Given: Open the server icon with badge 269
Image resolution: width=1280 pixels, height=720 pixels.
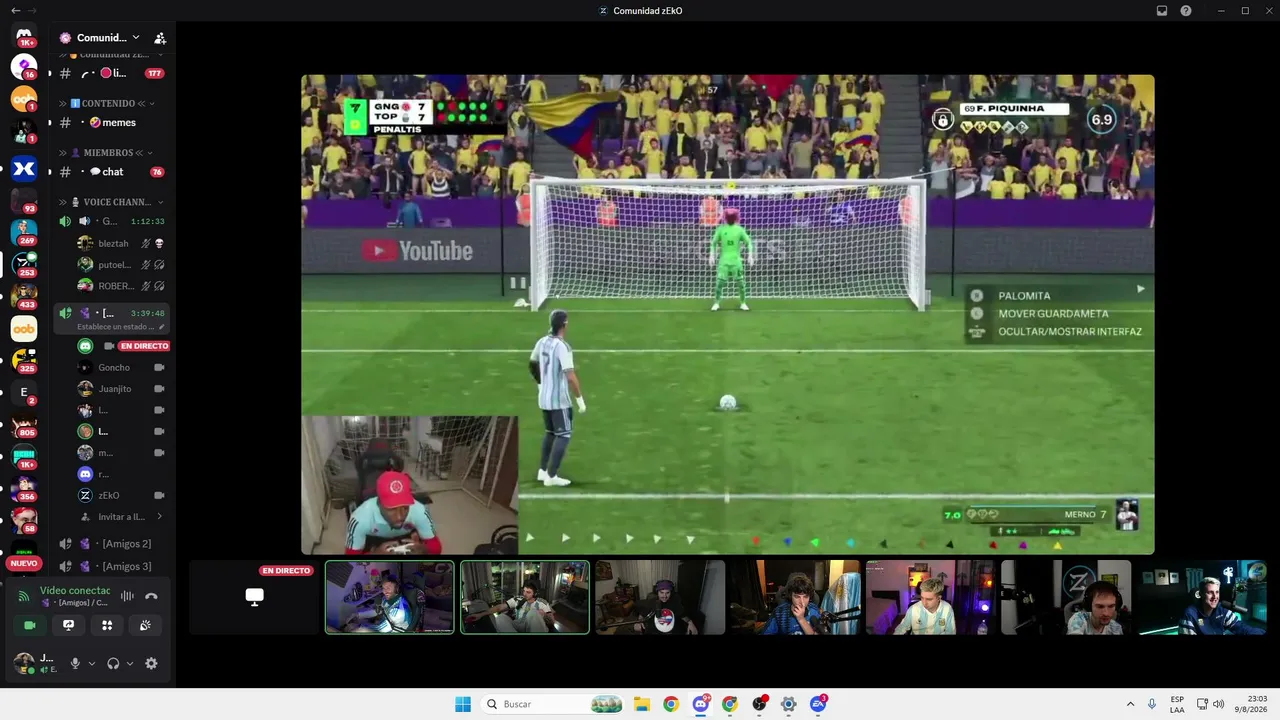Looking at the screenshot, I should (24, 232).
